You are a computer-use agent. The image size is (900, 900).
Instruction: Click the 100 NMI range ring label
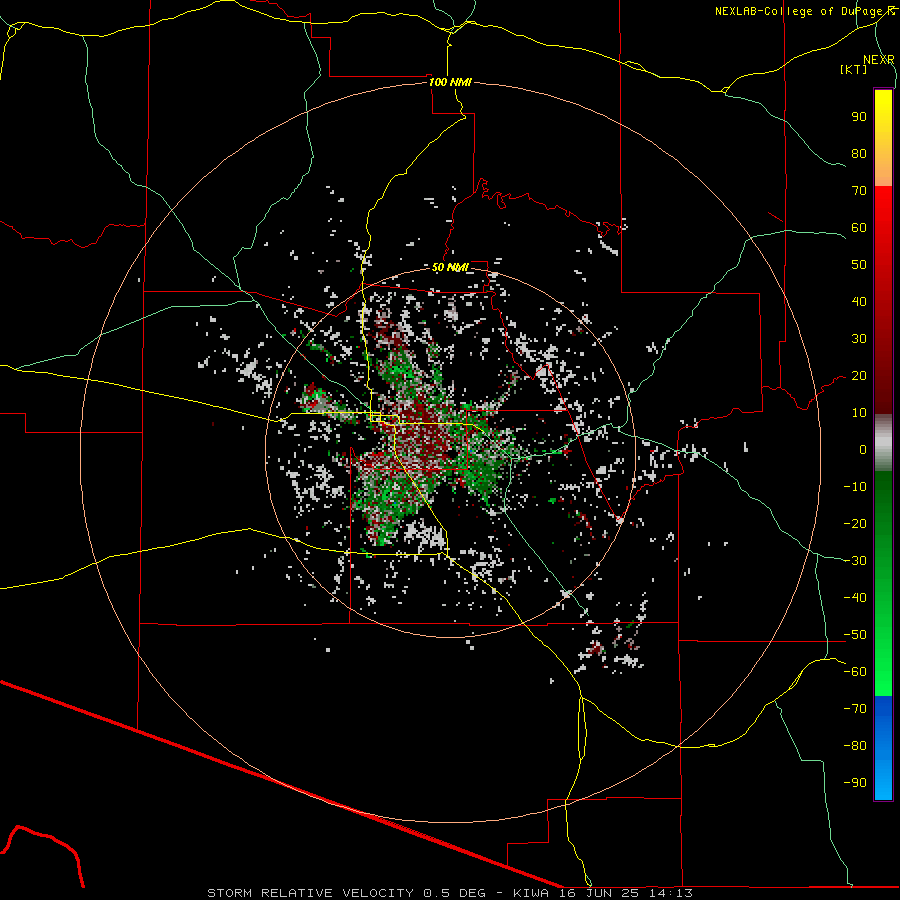pyautogui.click(x=450, y=82)
